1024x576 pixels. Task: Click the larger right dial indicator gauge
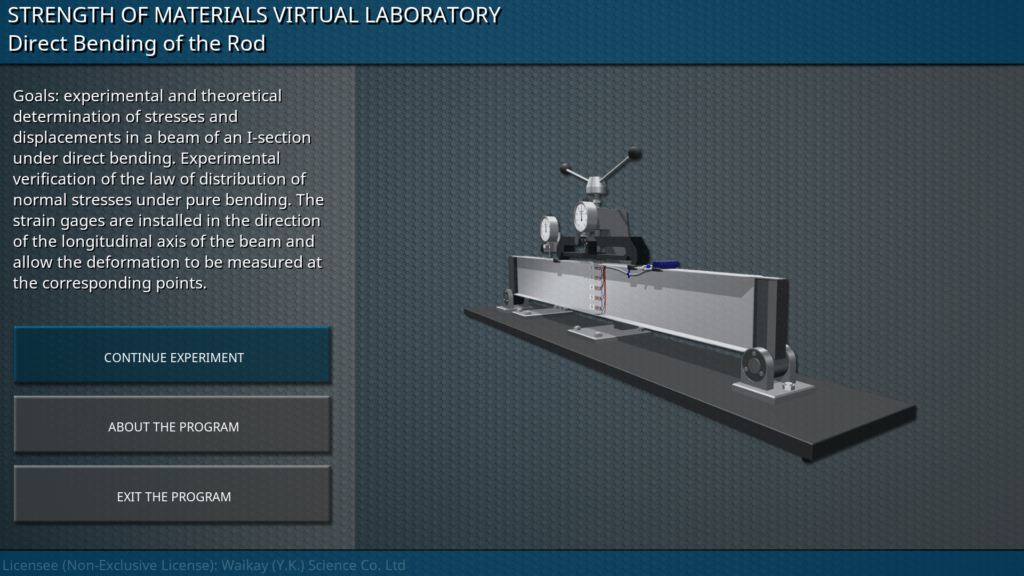586,217
